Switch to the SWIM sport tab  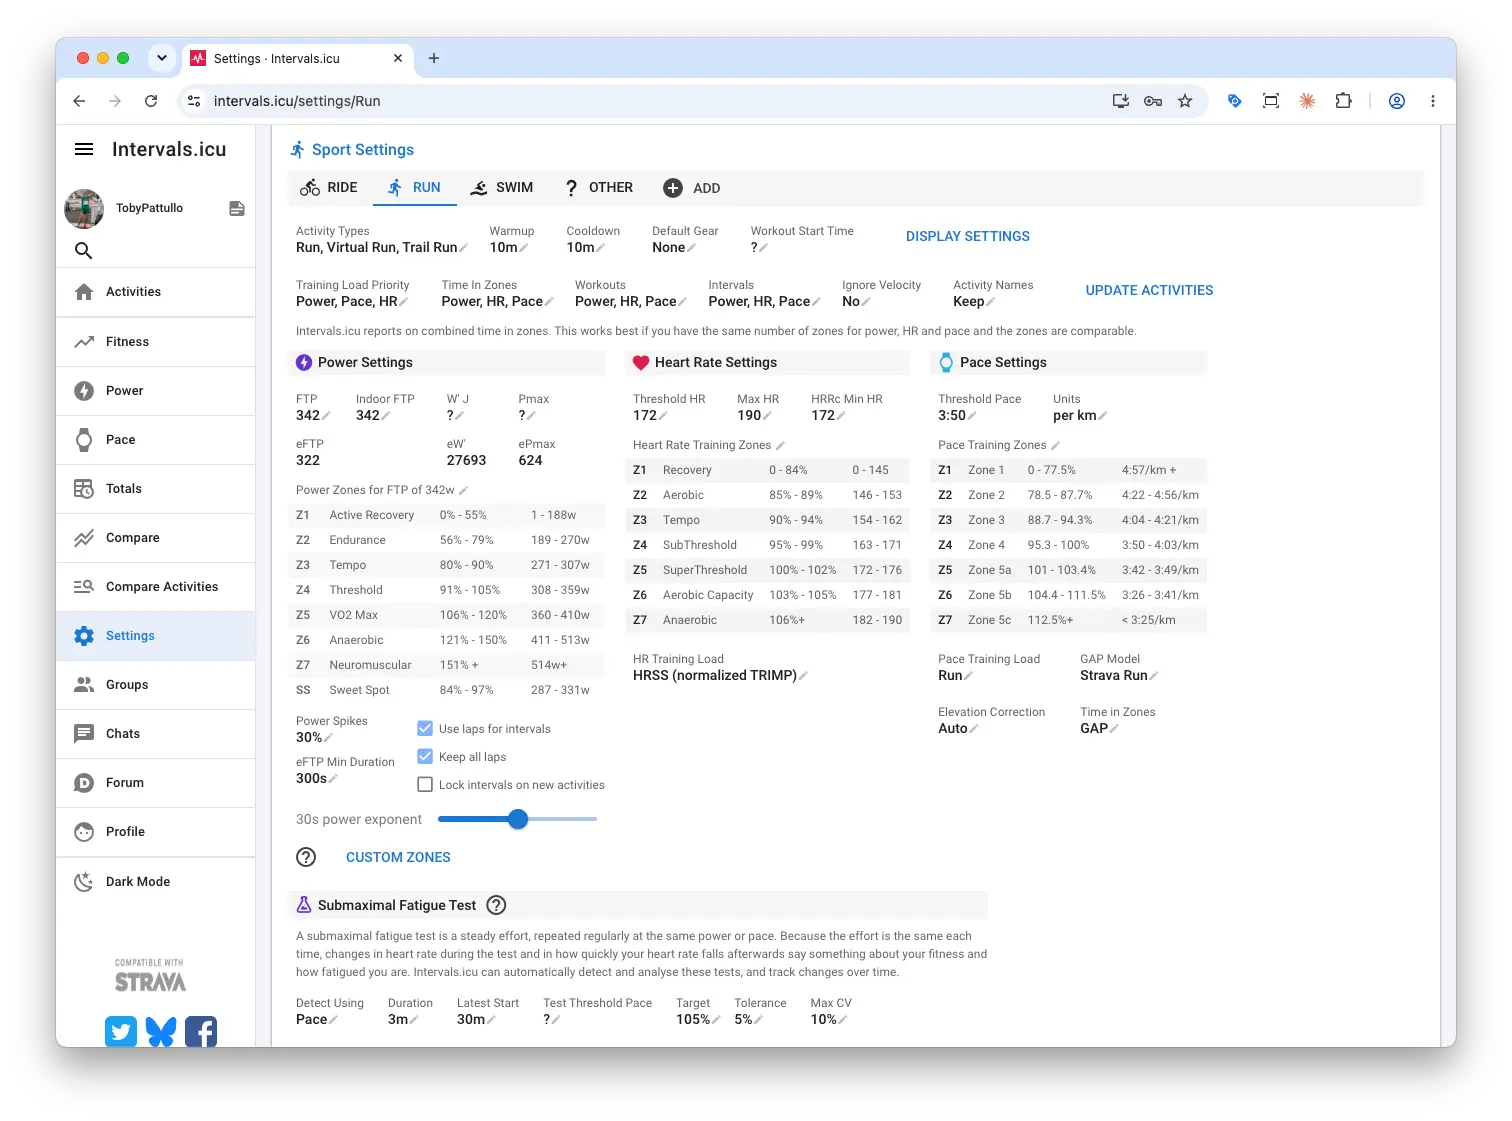[x=501, y=188]
